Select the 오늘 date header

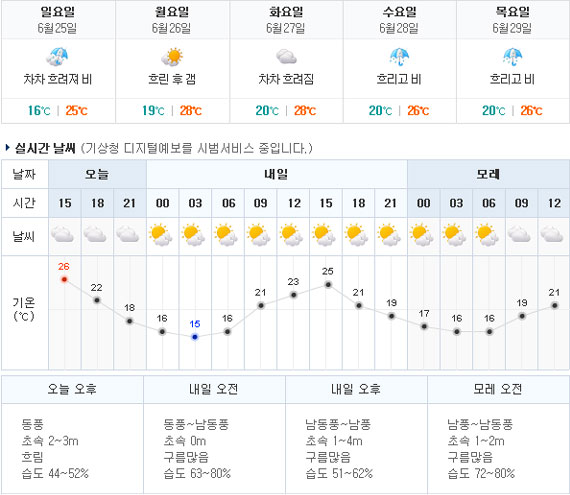click(x=97, y=174)
